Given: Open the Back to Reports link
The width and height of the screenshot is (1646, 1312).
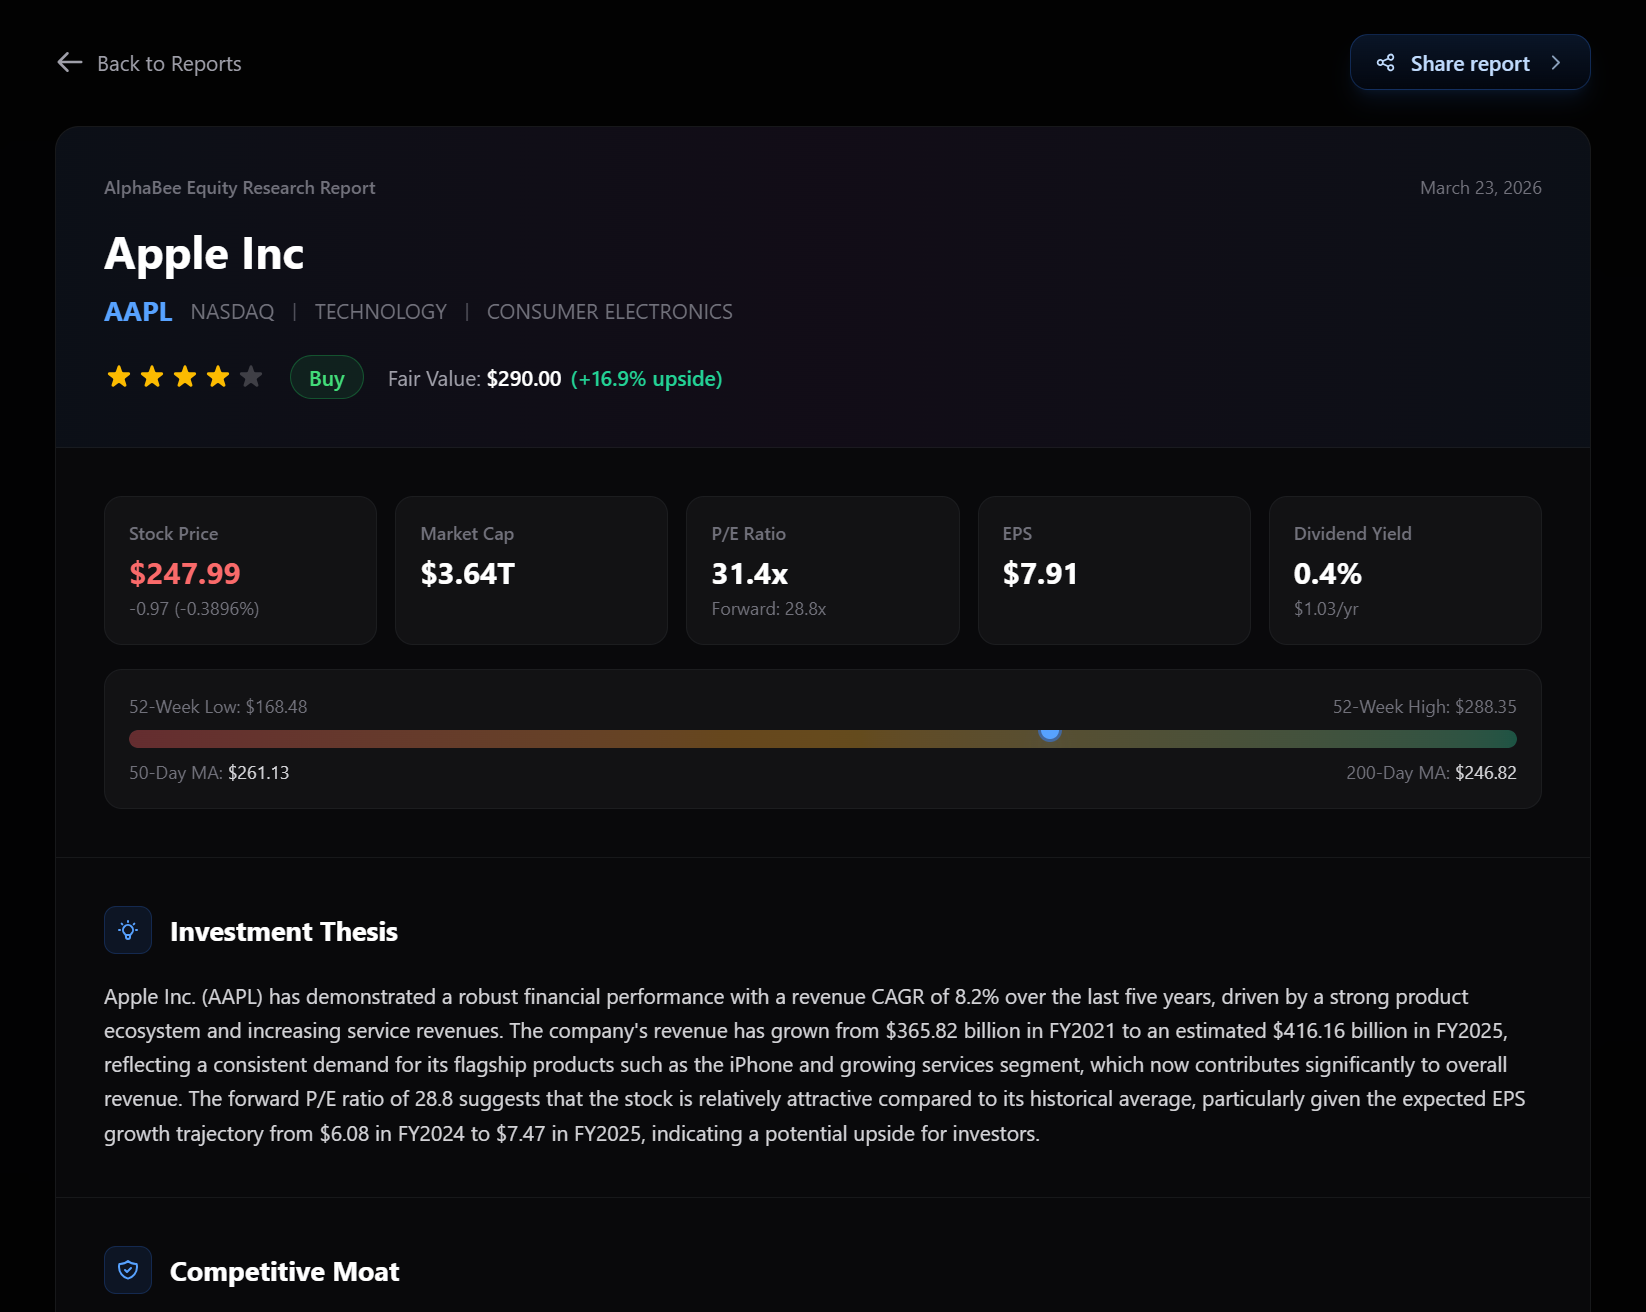Looking at the screenshot, I should pos(169,64).
